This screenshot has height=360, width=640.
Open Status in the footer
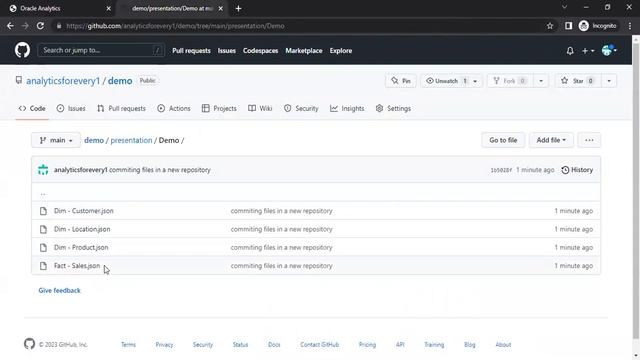240,345
